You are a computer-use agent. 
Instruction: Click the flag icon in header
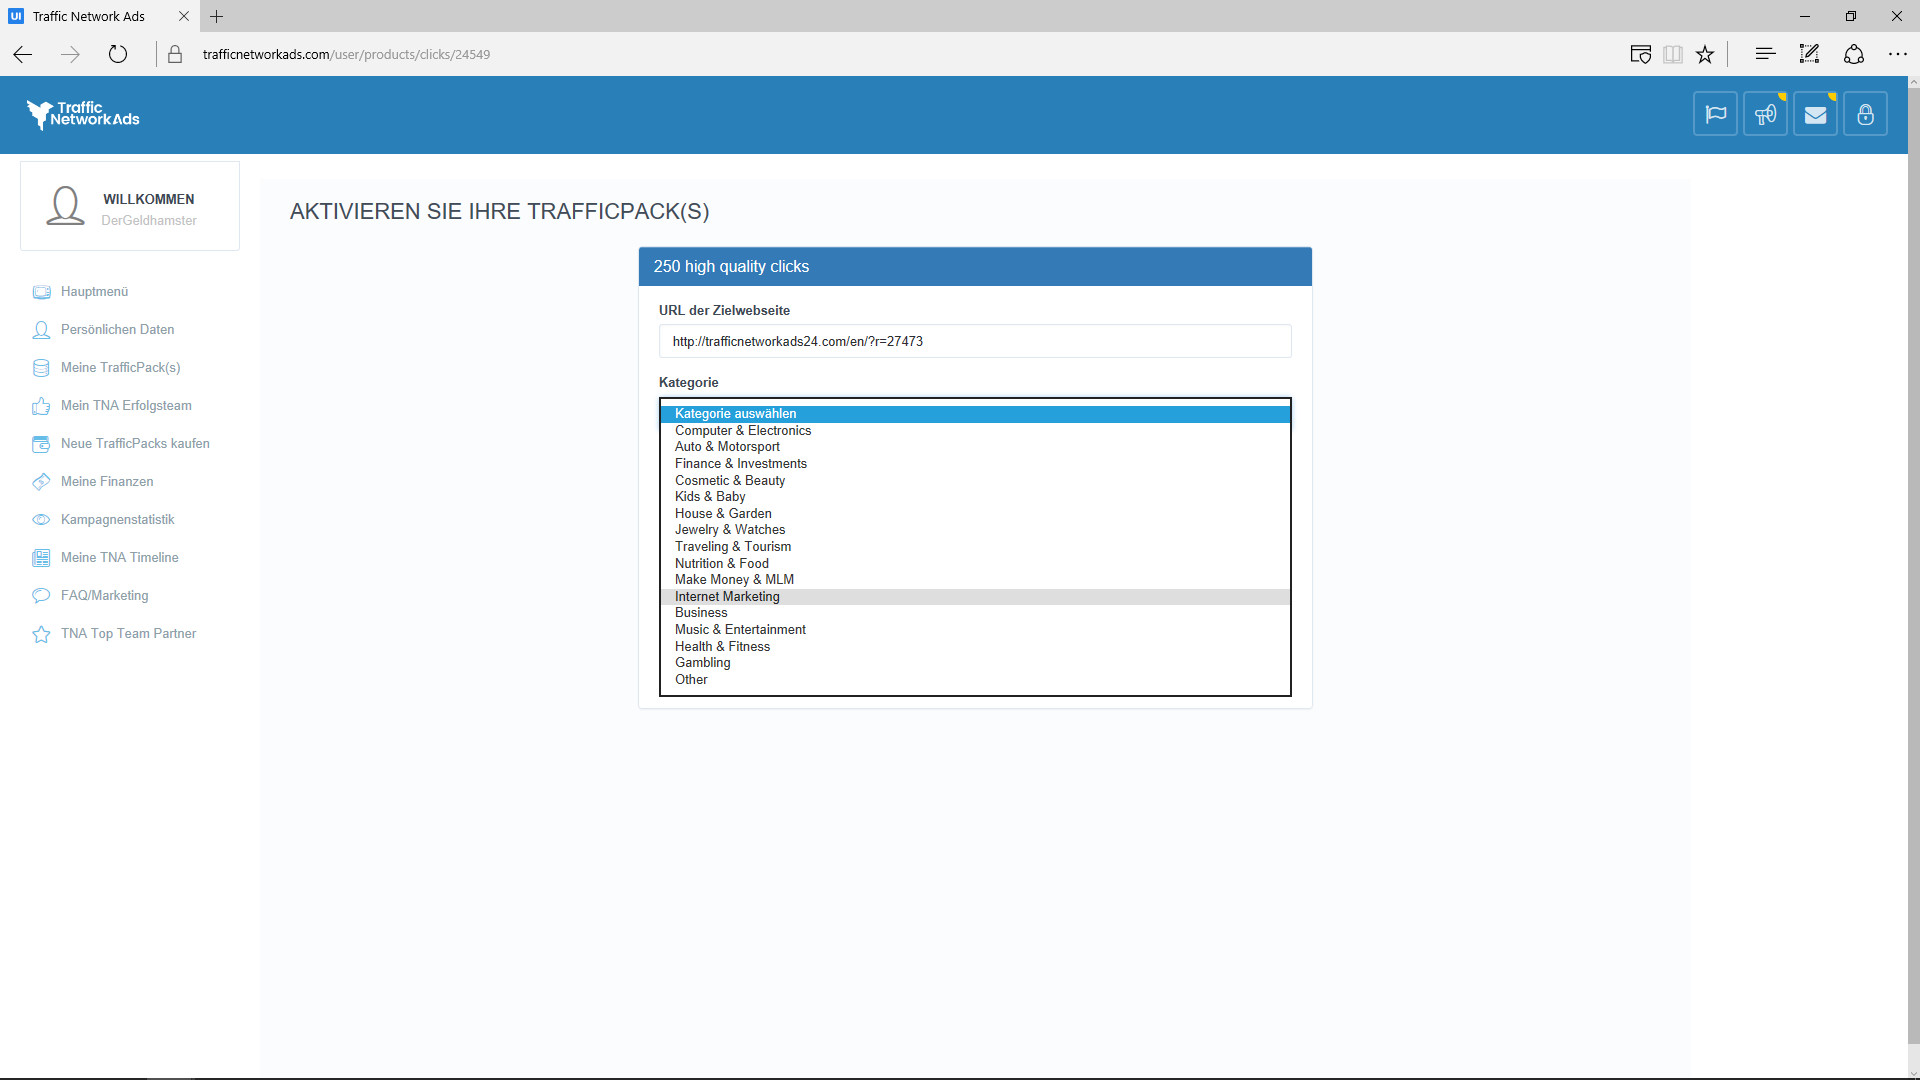pyautogui.click(x=1715, y=114)
